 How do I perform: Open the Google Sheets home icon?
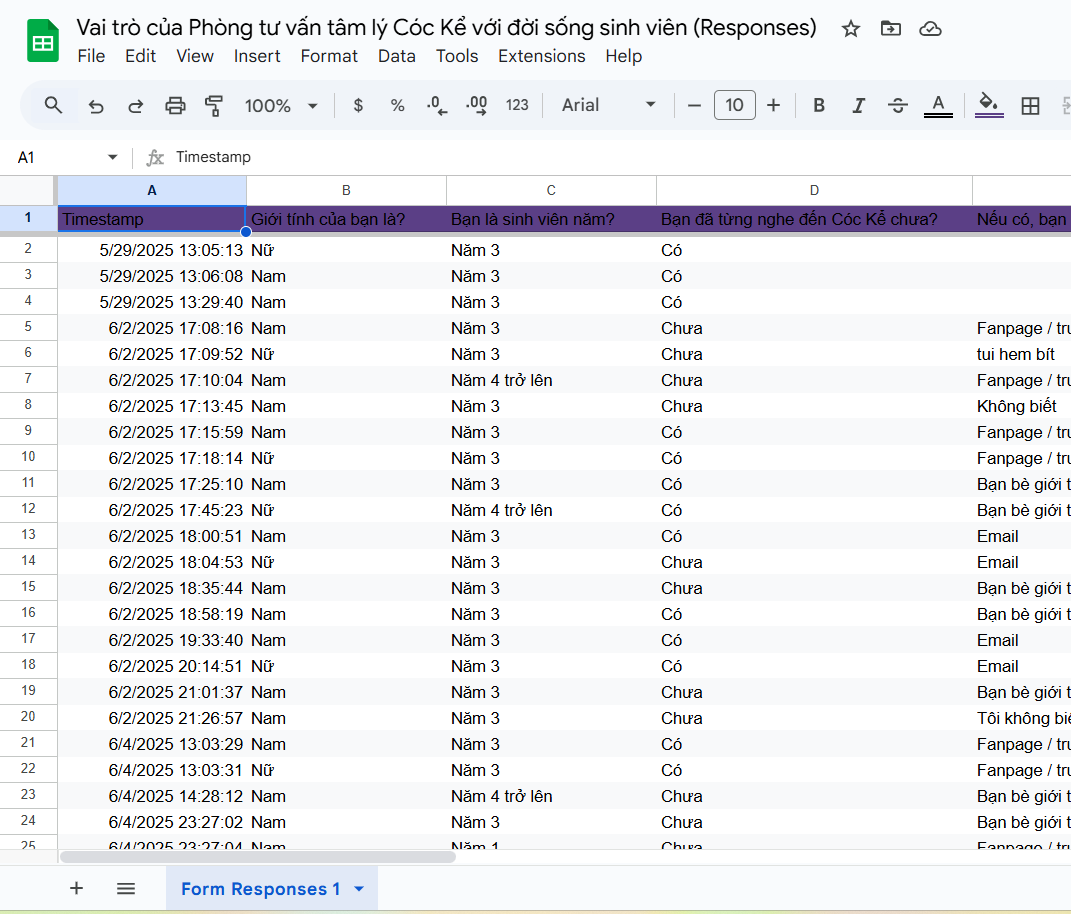42,42
